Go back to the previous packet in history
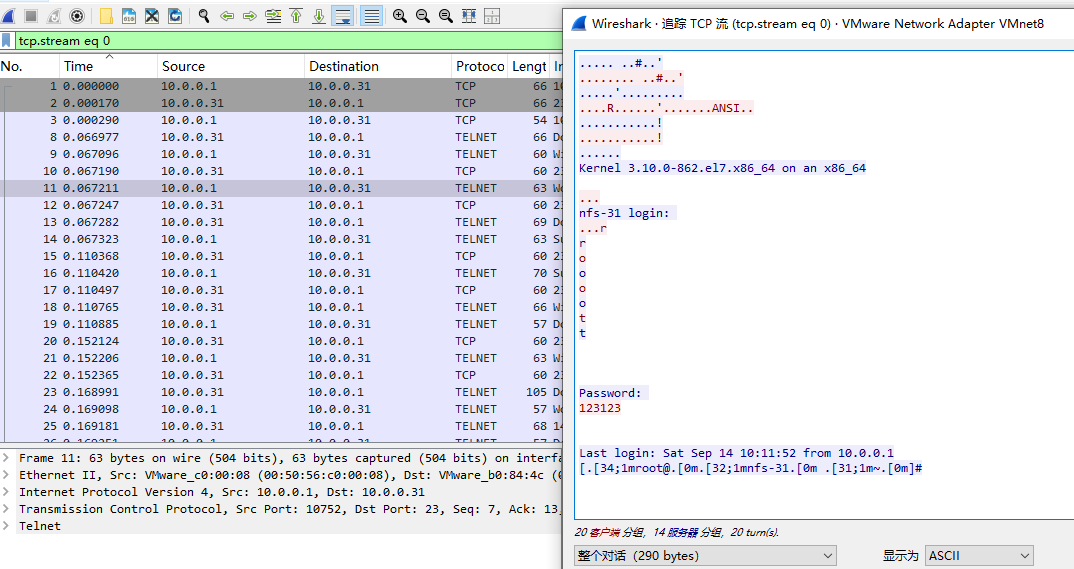 click(x=227, y=15)
